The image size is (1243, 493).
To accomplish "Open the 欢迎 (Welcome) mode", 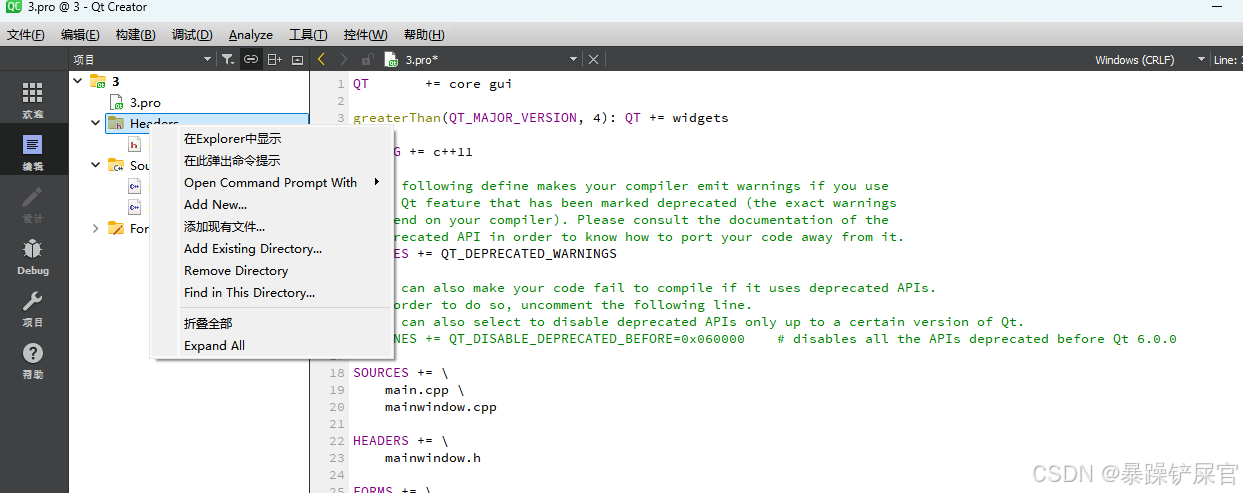I will point(33,100).
